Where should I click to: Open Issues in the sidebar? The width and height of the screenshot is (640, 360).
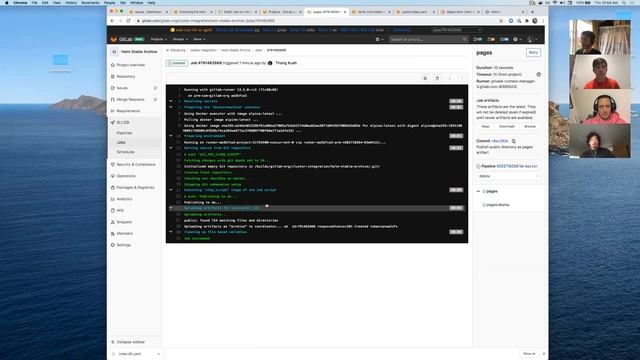tap(122, 88)
